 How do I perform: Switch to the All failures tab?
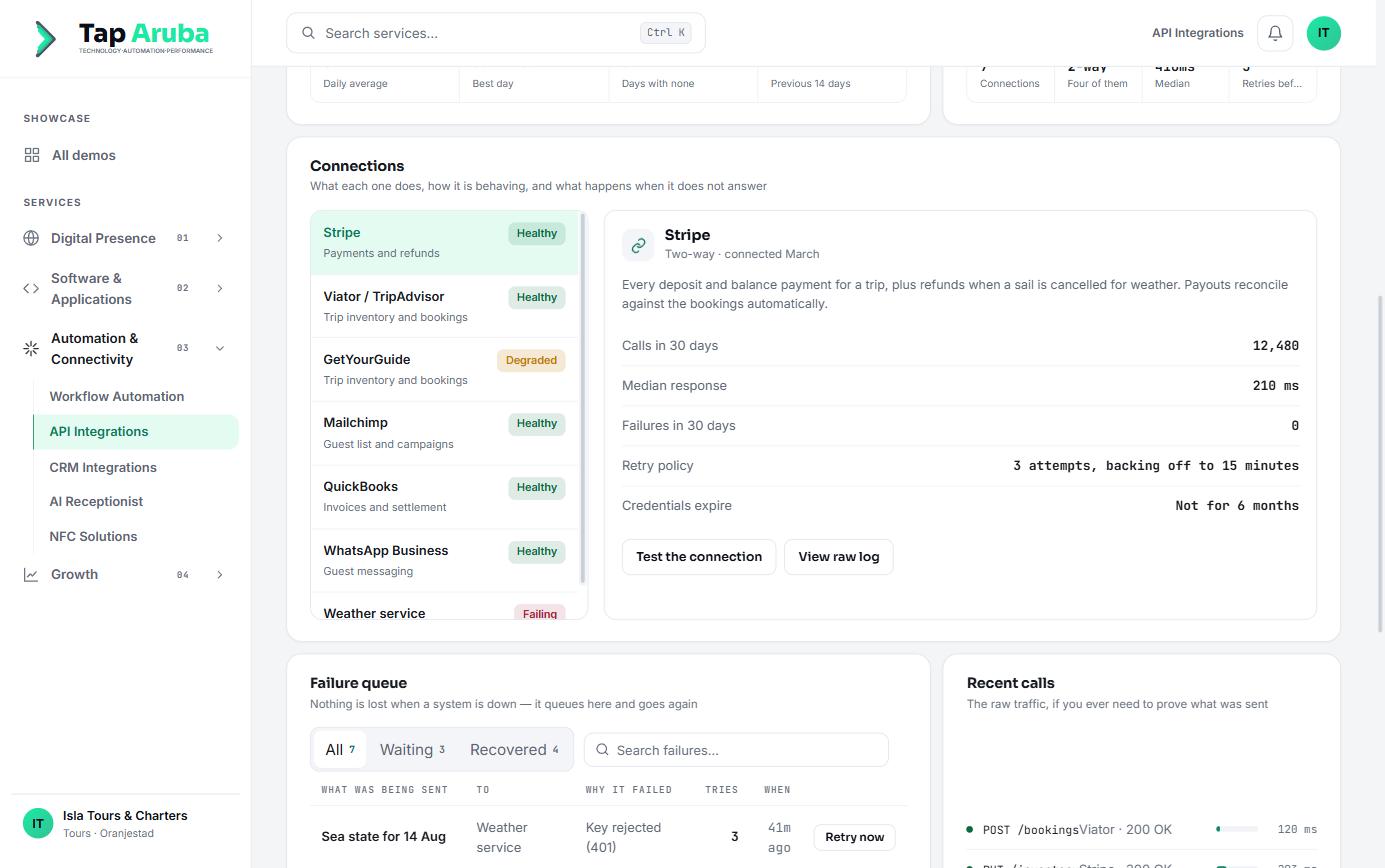point(340,750)
